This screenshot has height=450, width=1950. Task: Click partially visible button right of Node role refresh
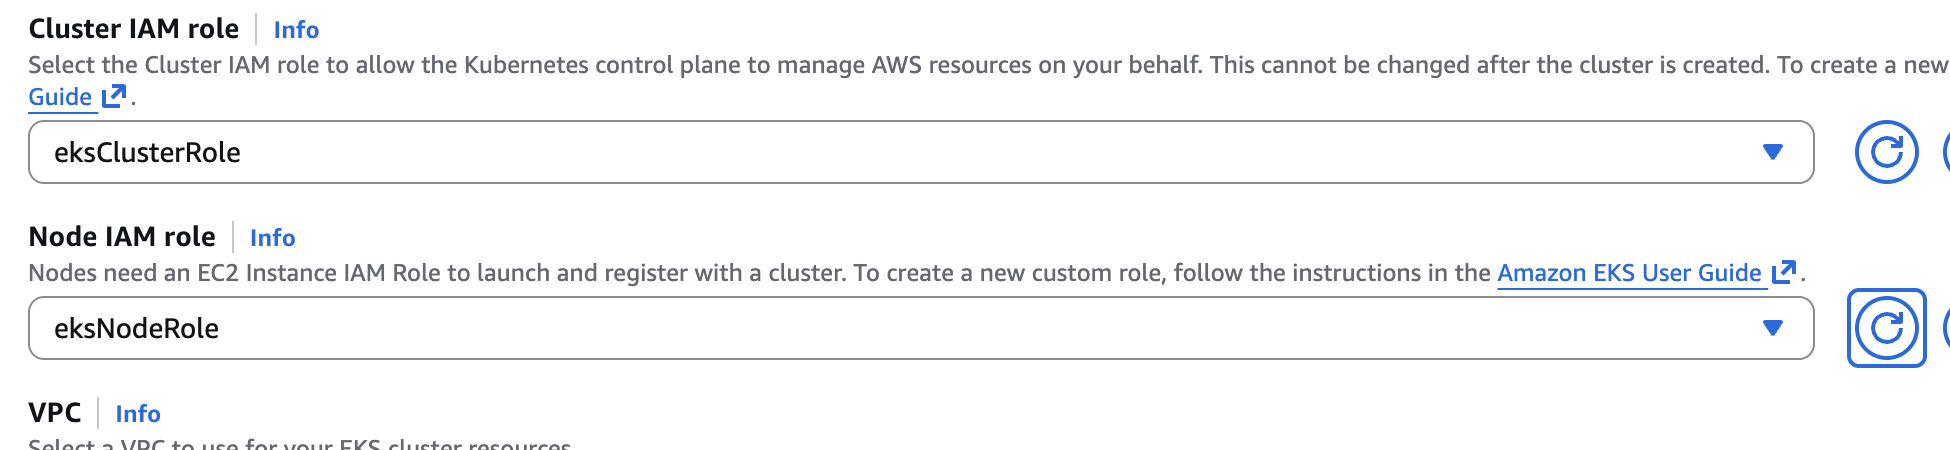pyautogui.click(x=1945, y=328)
